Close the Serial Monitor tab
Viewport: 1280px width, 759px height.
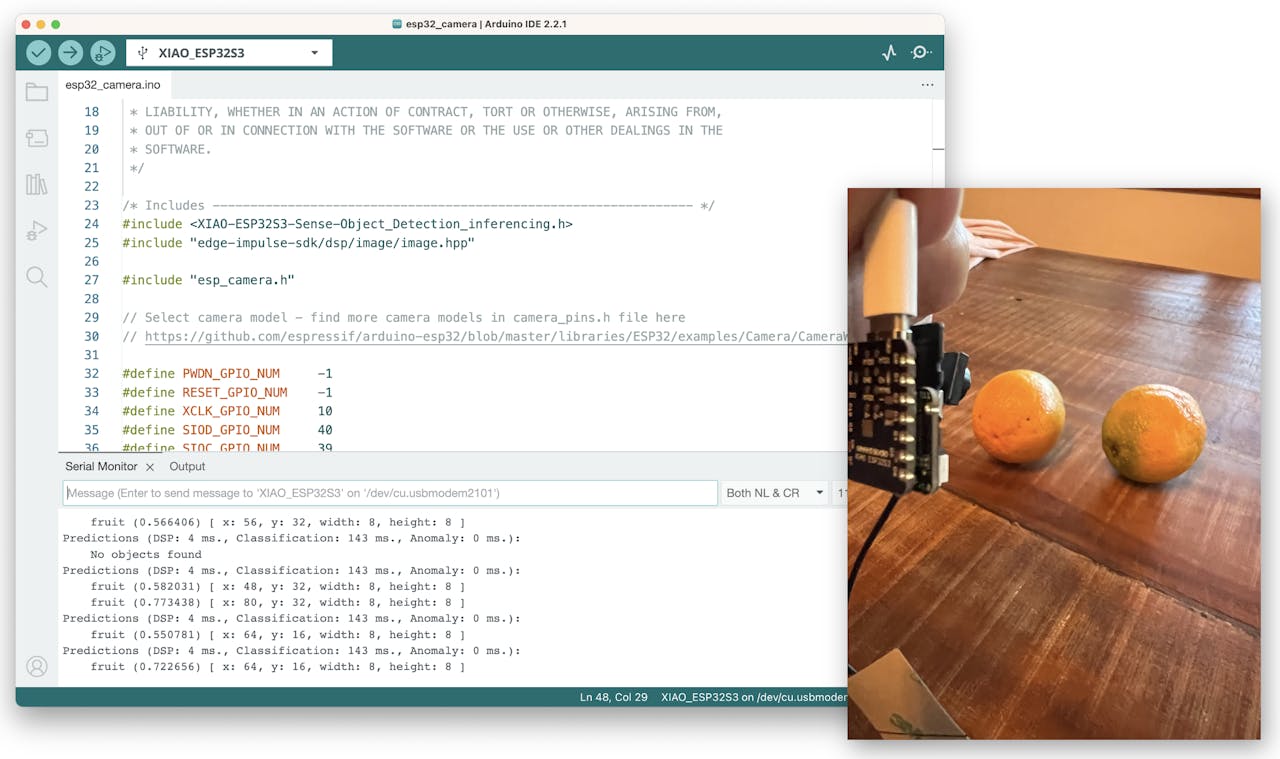pos(150,467)
